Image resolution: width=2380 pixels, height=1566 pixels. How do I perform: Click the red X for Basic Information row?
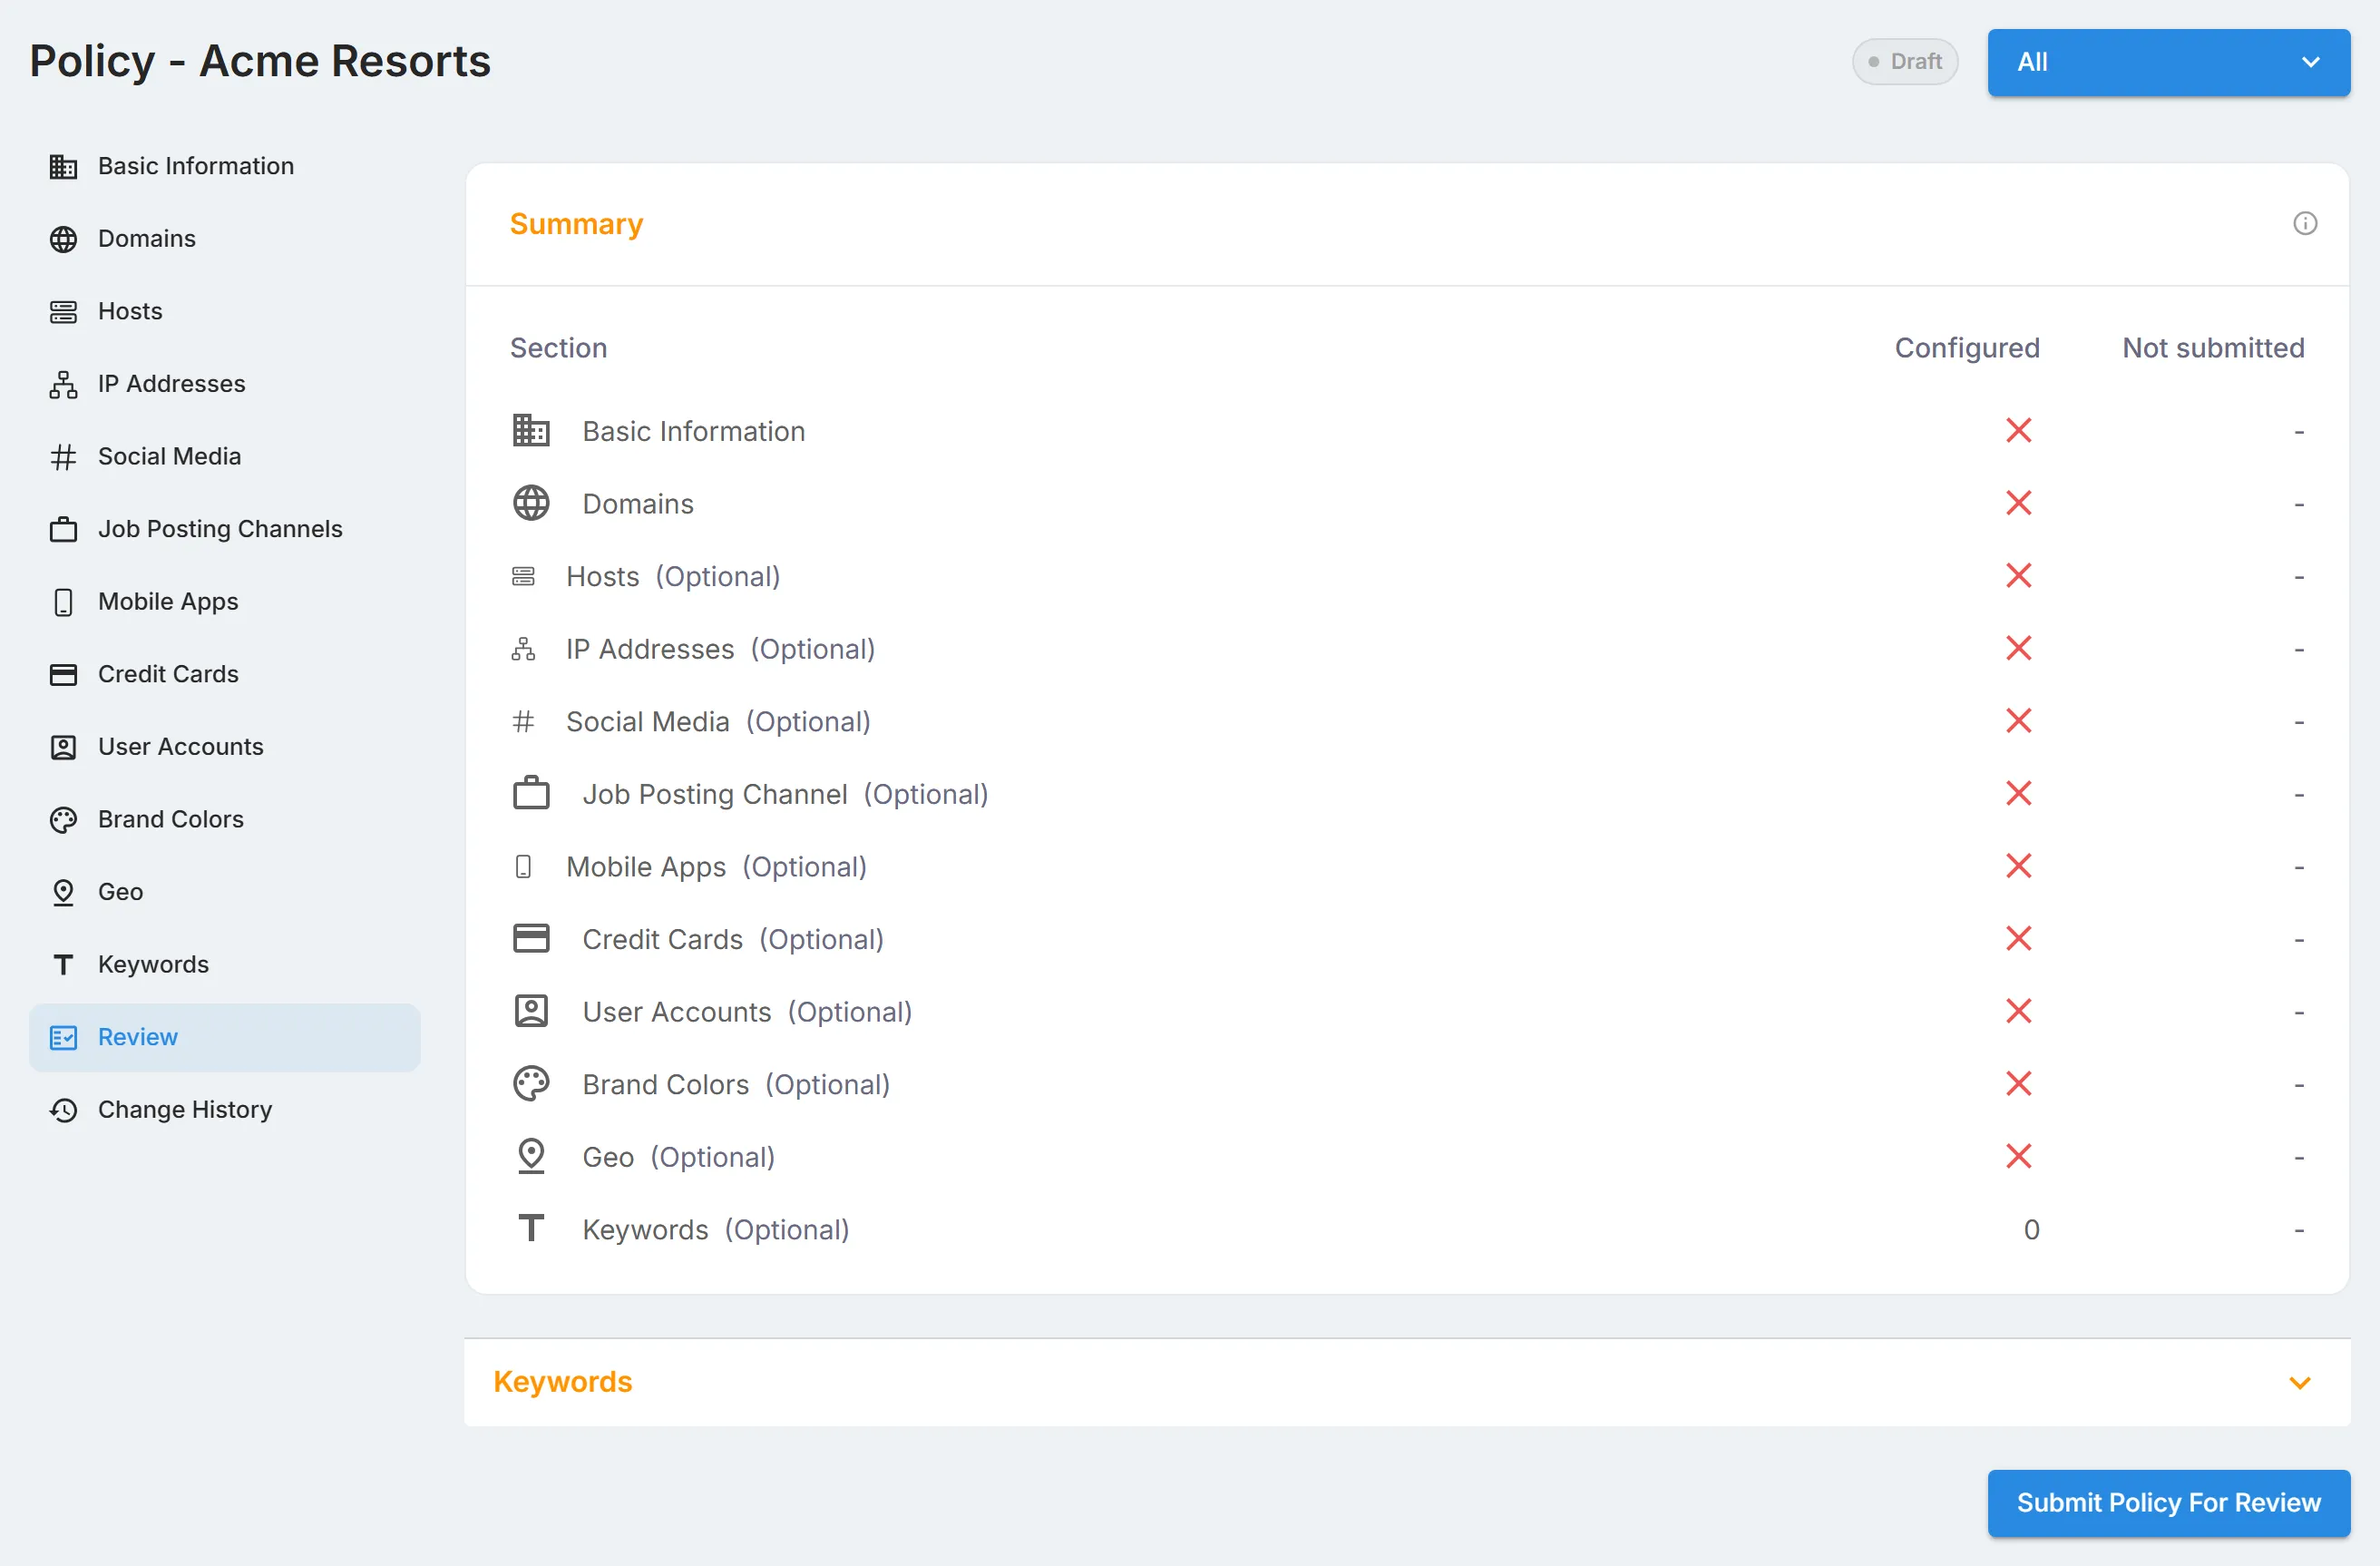coord(2019,431)
